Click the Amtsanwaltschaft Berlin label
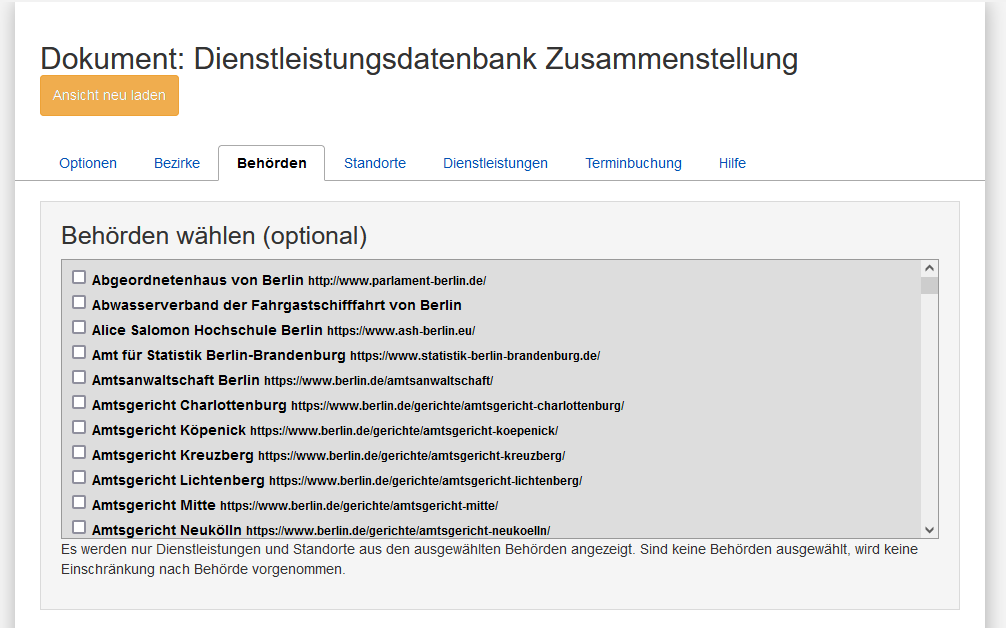The height and width of the screenshot is (628, 1006). (175, 380)
